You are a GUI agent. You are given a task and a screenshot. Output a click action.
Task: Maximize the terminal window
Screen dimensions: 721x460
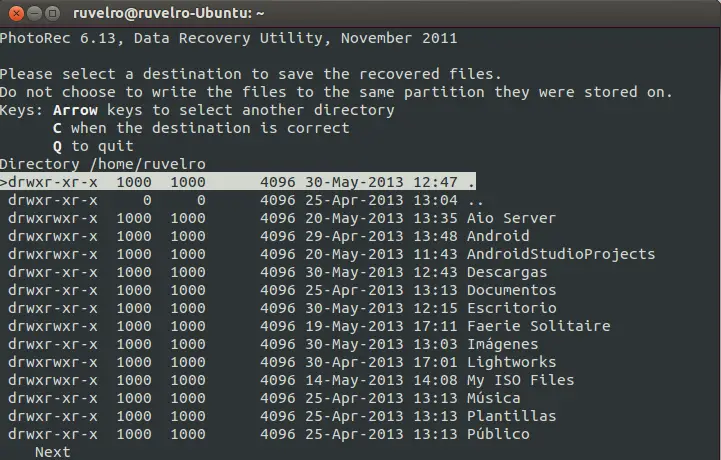pyautogui.click(x=52, y=13)
